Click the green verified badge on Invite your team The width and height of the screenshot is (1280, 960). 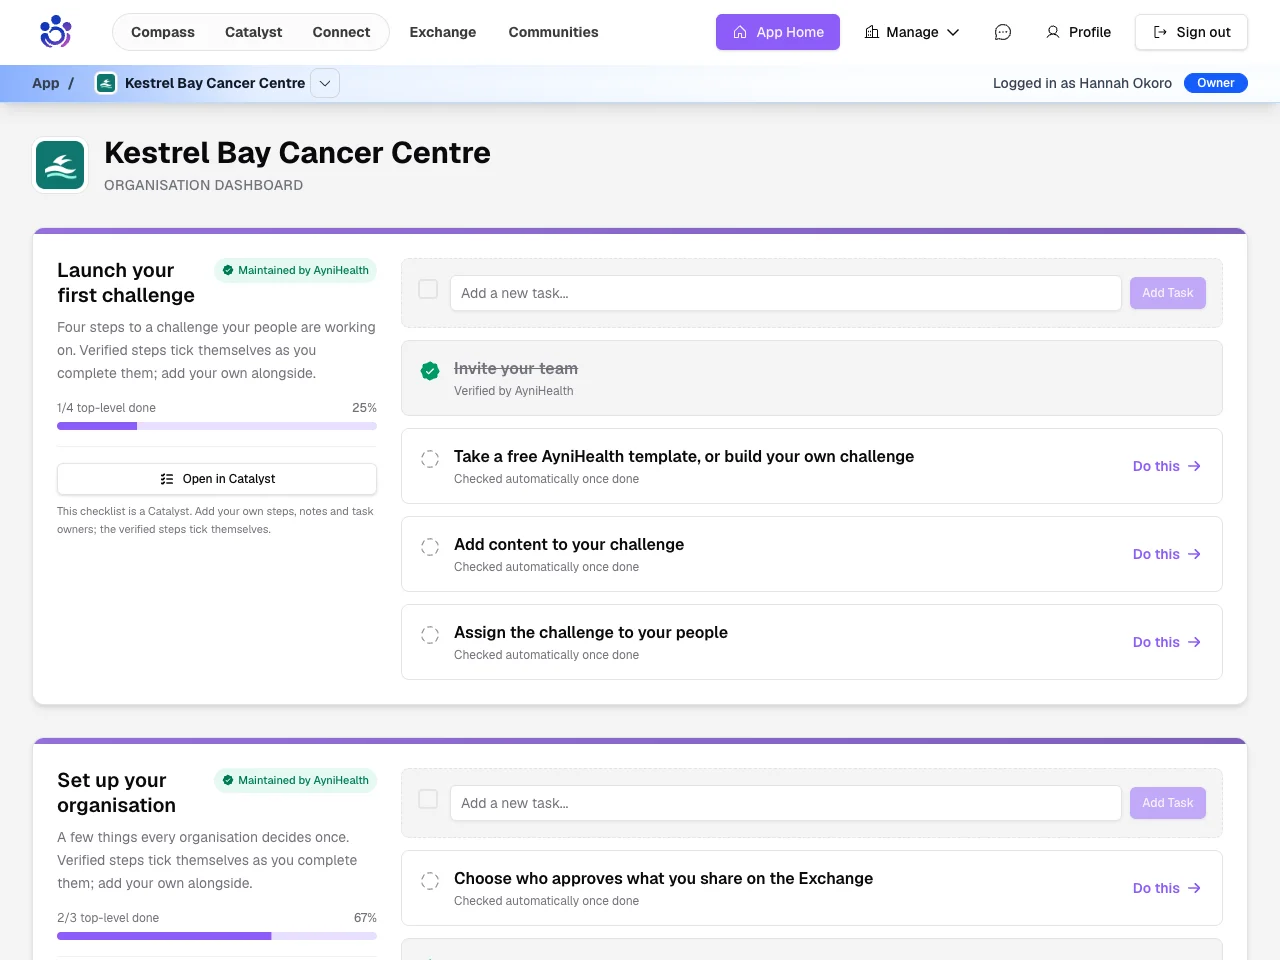click(x=430, y=371)
